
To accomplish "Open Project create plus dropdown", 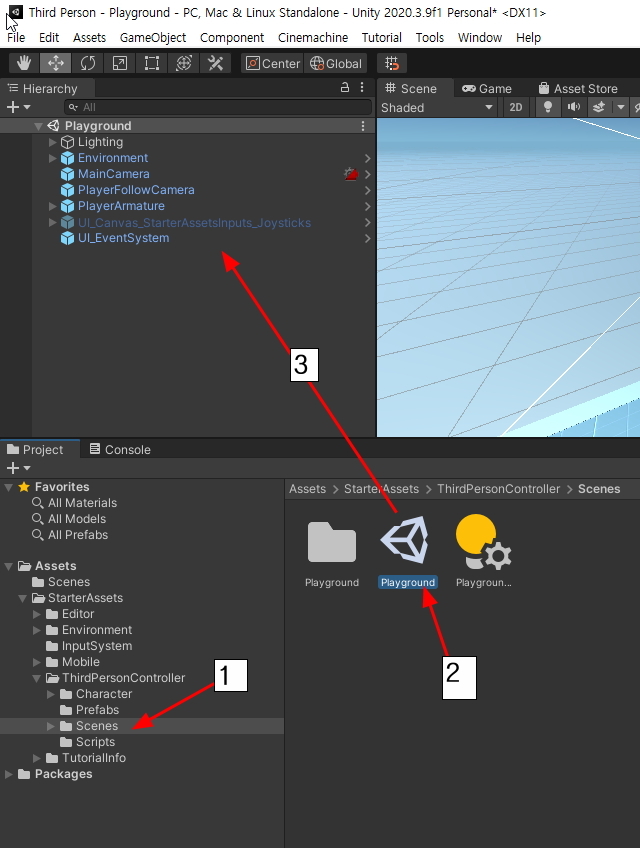I will pyautogui.click(x=18, y=468).
